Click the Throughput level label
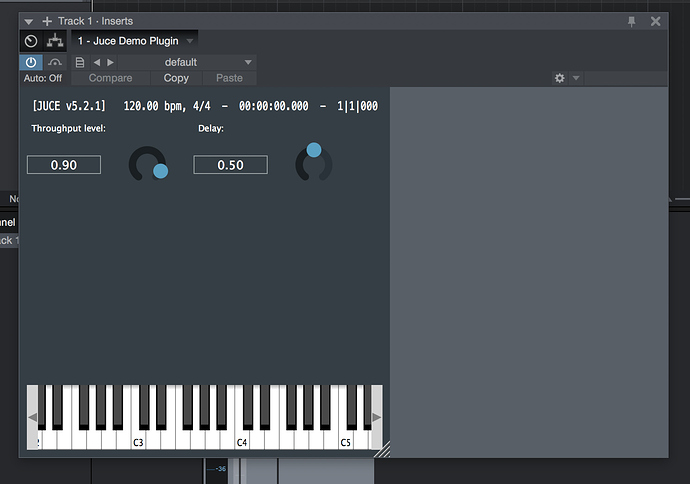 tap(69, 128)
